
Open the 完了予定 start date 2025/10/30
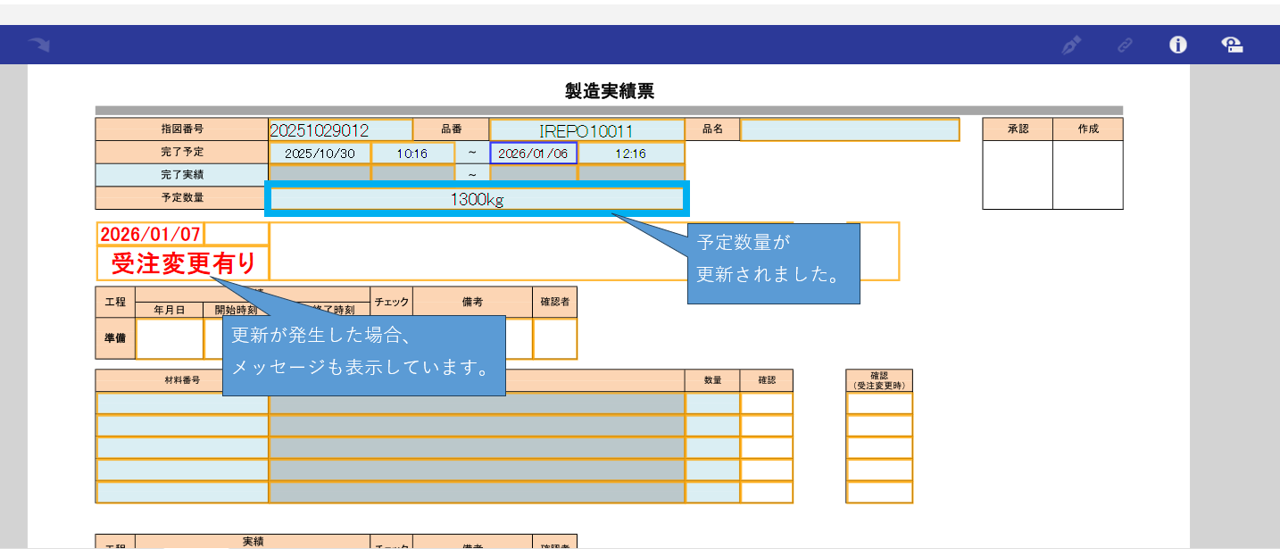(319, 153)
